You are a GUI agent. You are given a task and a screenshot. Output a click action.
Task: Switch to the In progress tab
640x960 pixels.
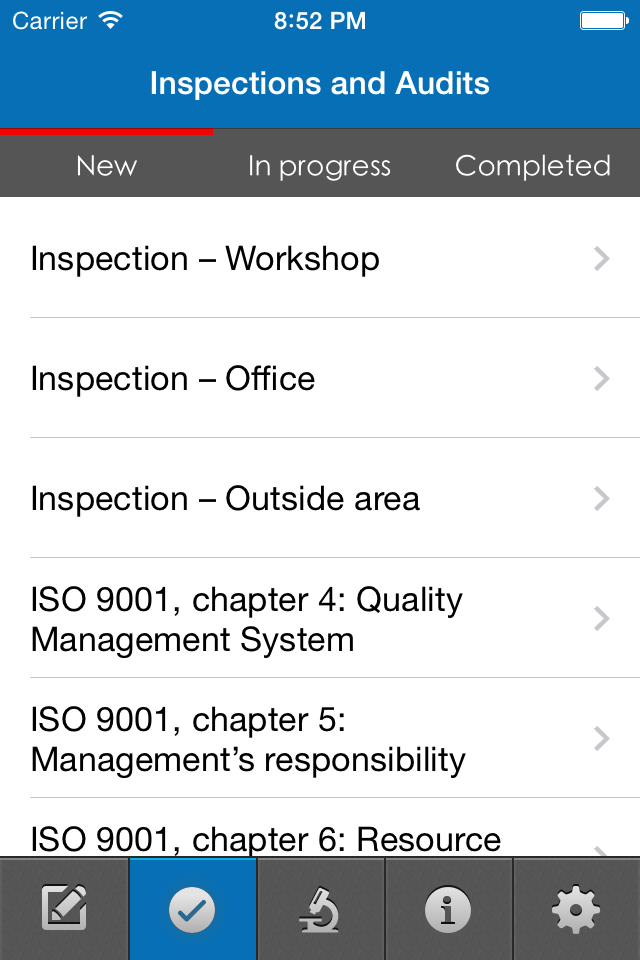pyautogui.click(x=319, y=165)
